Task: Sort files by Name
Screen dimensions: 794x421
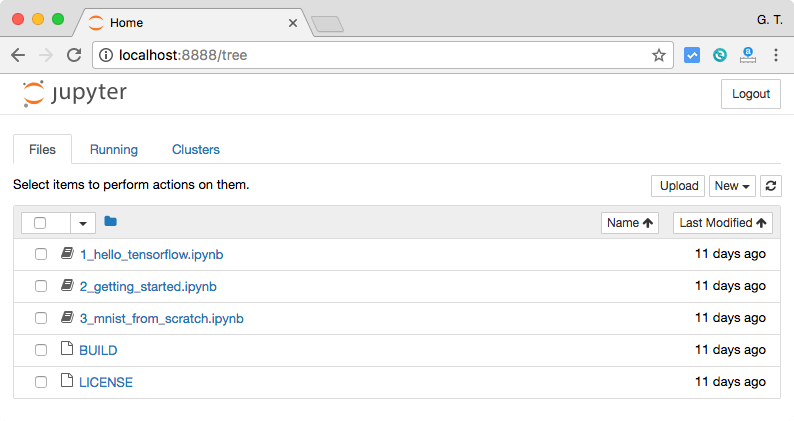Action: (x=629, y=223)
